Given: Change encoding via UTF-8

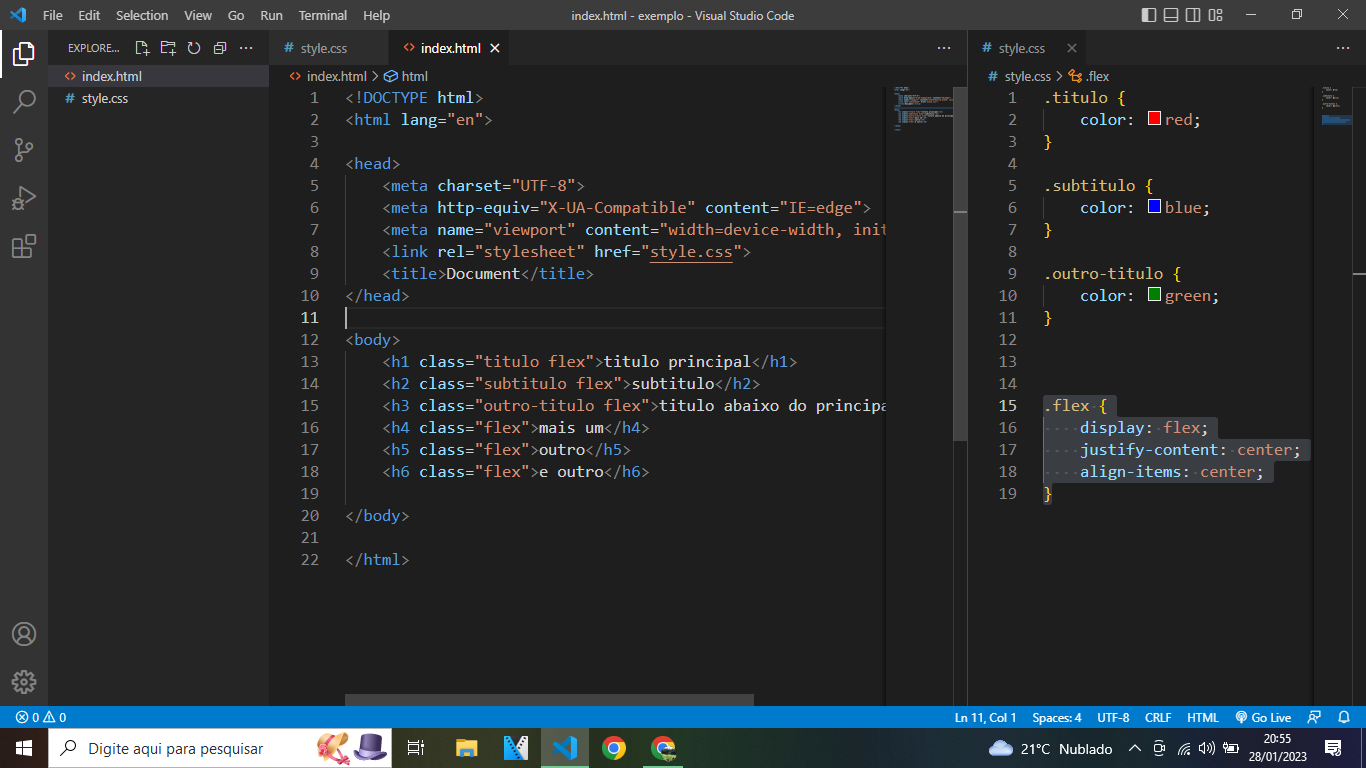Looking at the screenshot, I should pyautogui.click(x=1113, y=717).
